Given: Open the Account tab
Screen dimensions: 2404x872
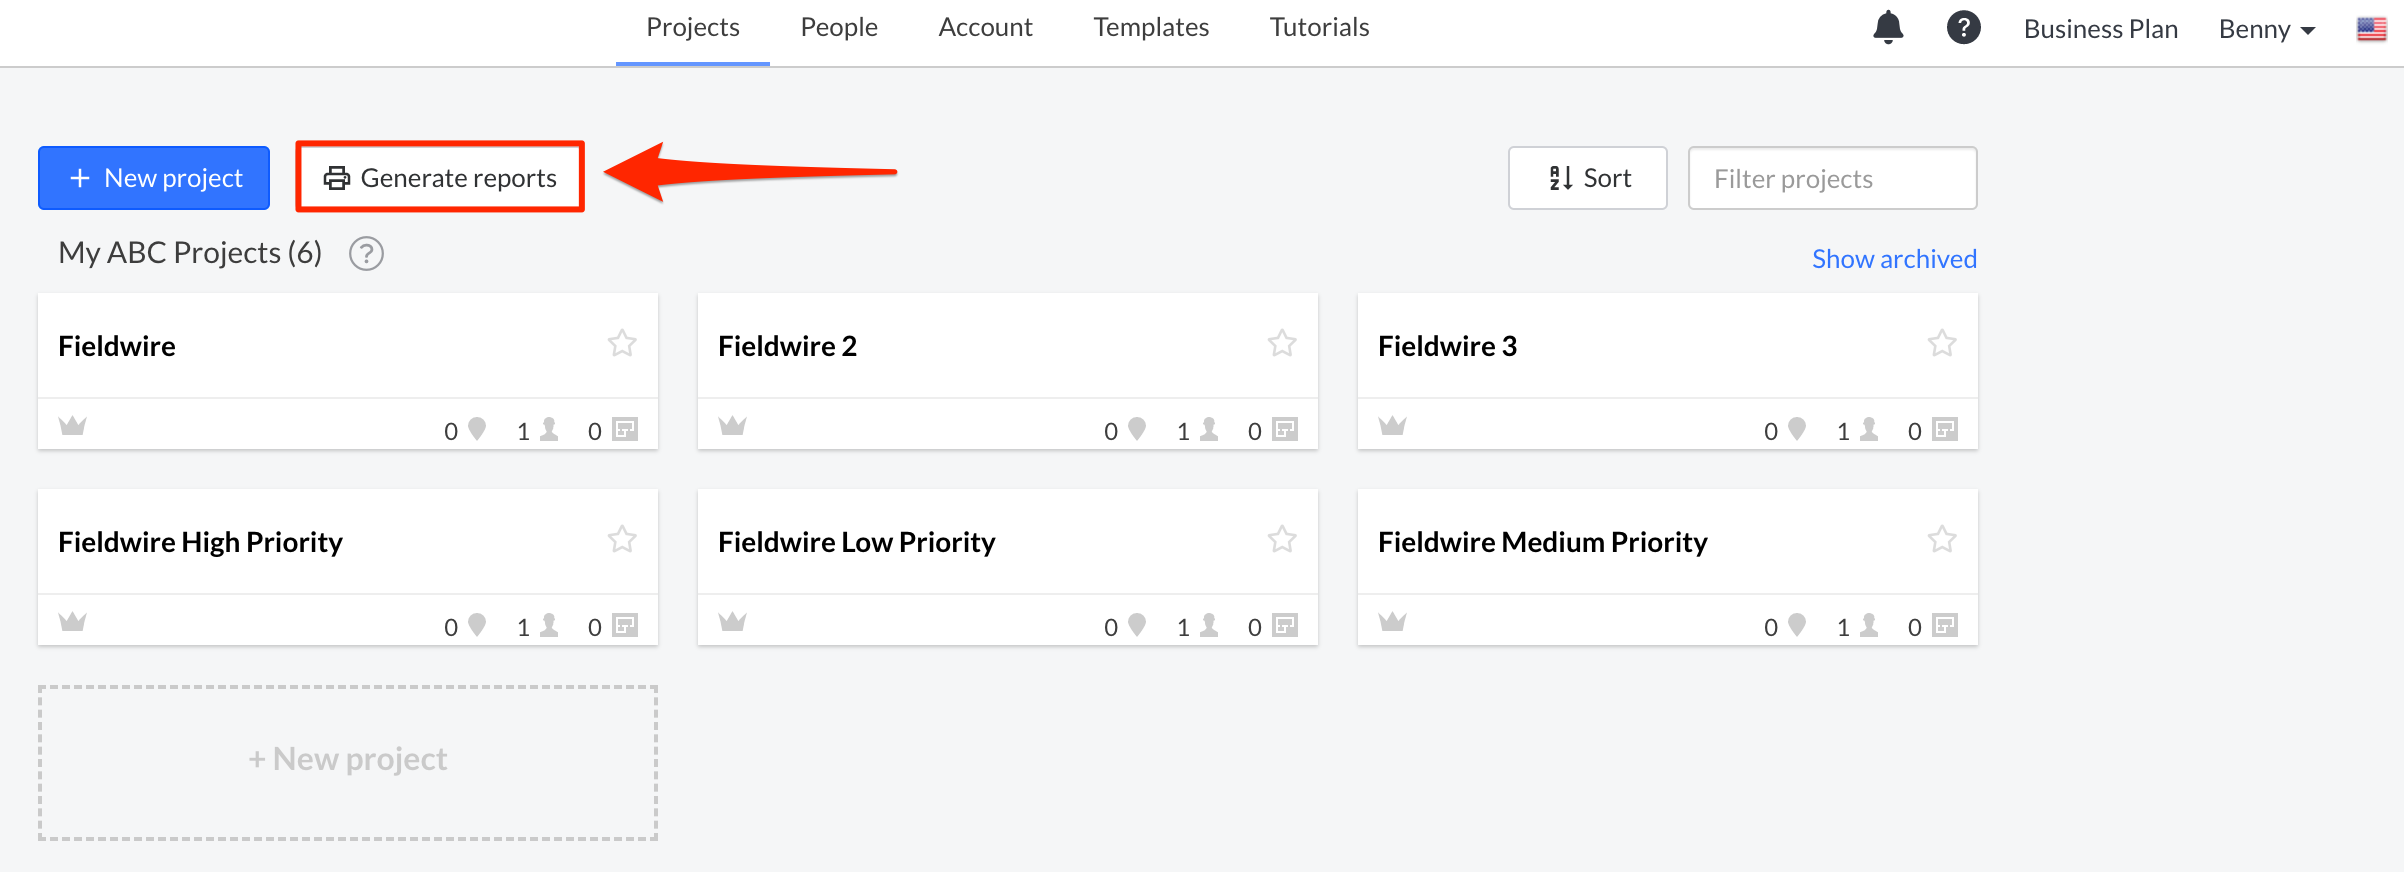Looking at the screenshot, I should 985,28.
